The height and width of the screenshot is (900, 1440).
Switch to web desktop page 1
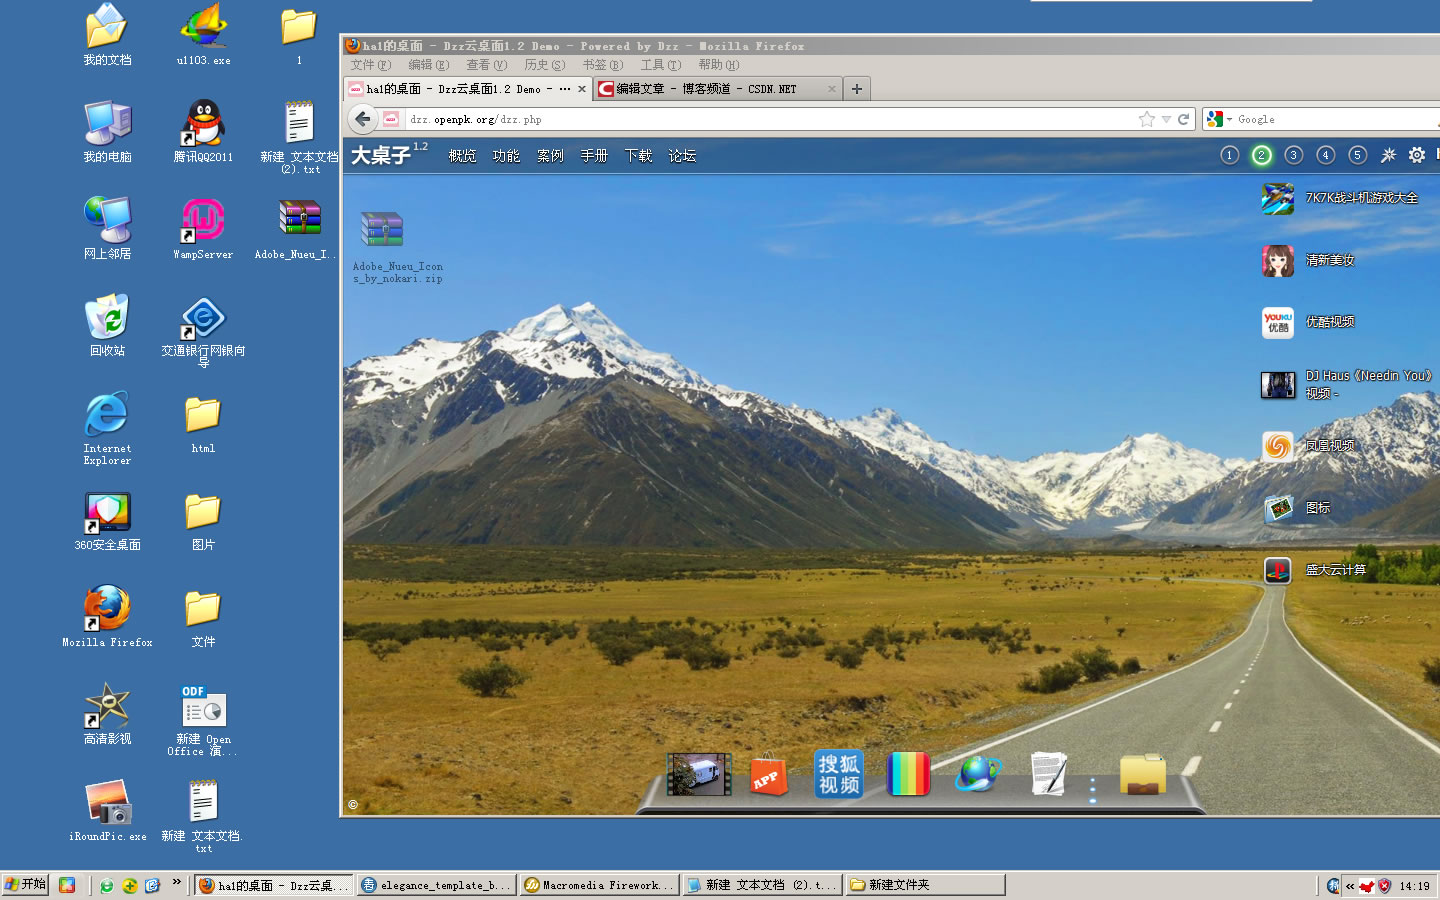pos(1230,155)
